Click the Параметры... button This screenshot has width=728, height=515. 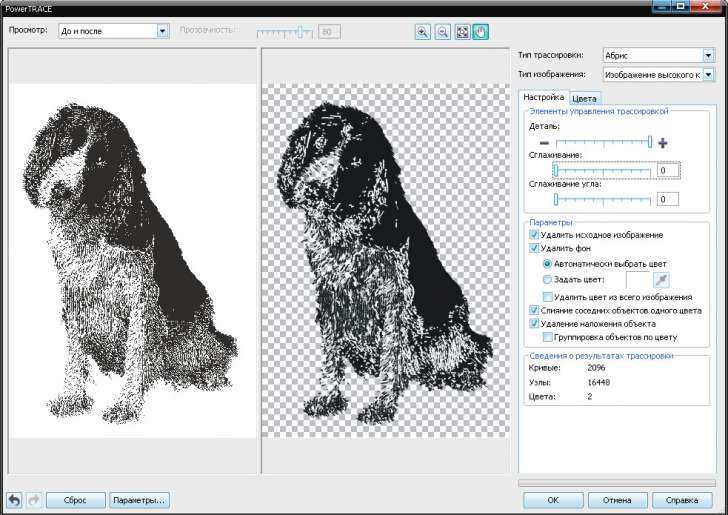point(139,499)
